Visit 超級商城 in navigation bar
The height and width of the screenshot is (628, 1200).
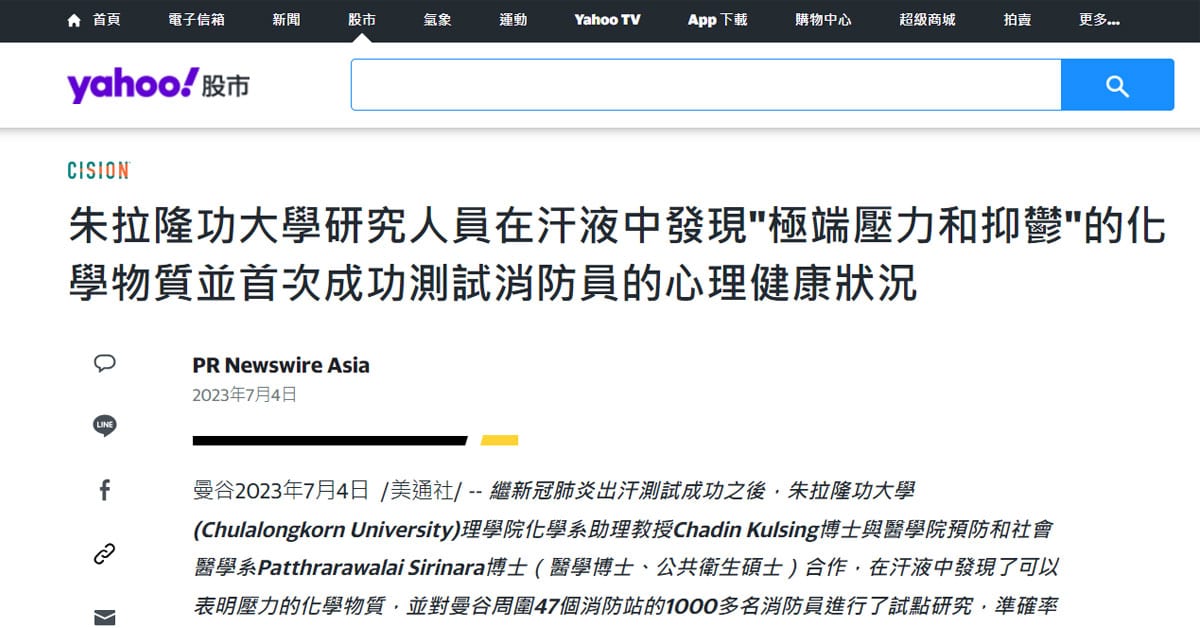(927, 20)
